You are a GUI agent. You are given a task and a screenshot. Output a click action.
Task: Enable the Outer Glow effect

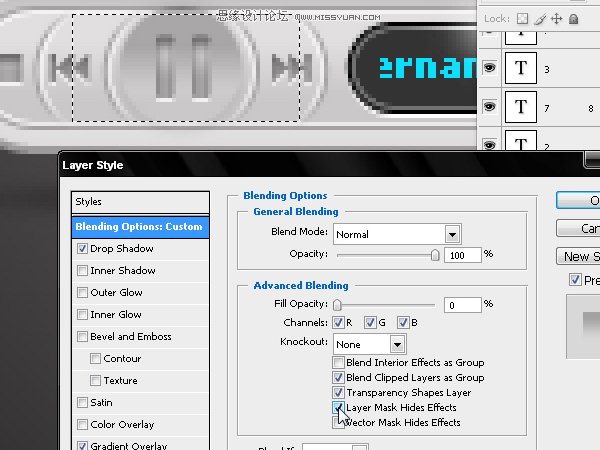coord(82,292)
